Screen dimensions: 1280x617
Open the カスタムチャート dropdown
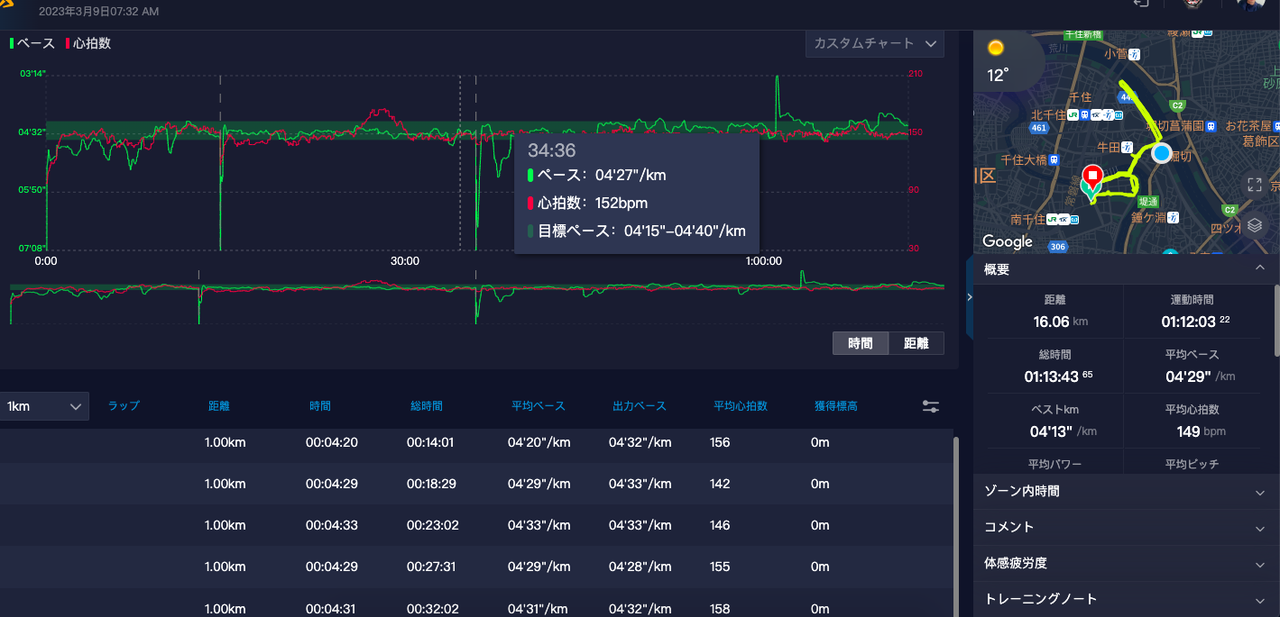[875, 44]
